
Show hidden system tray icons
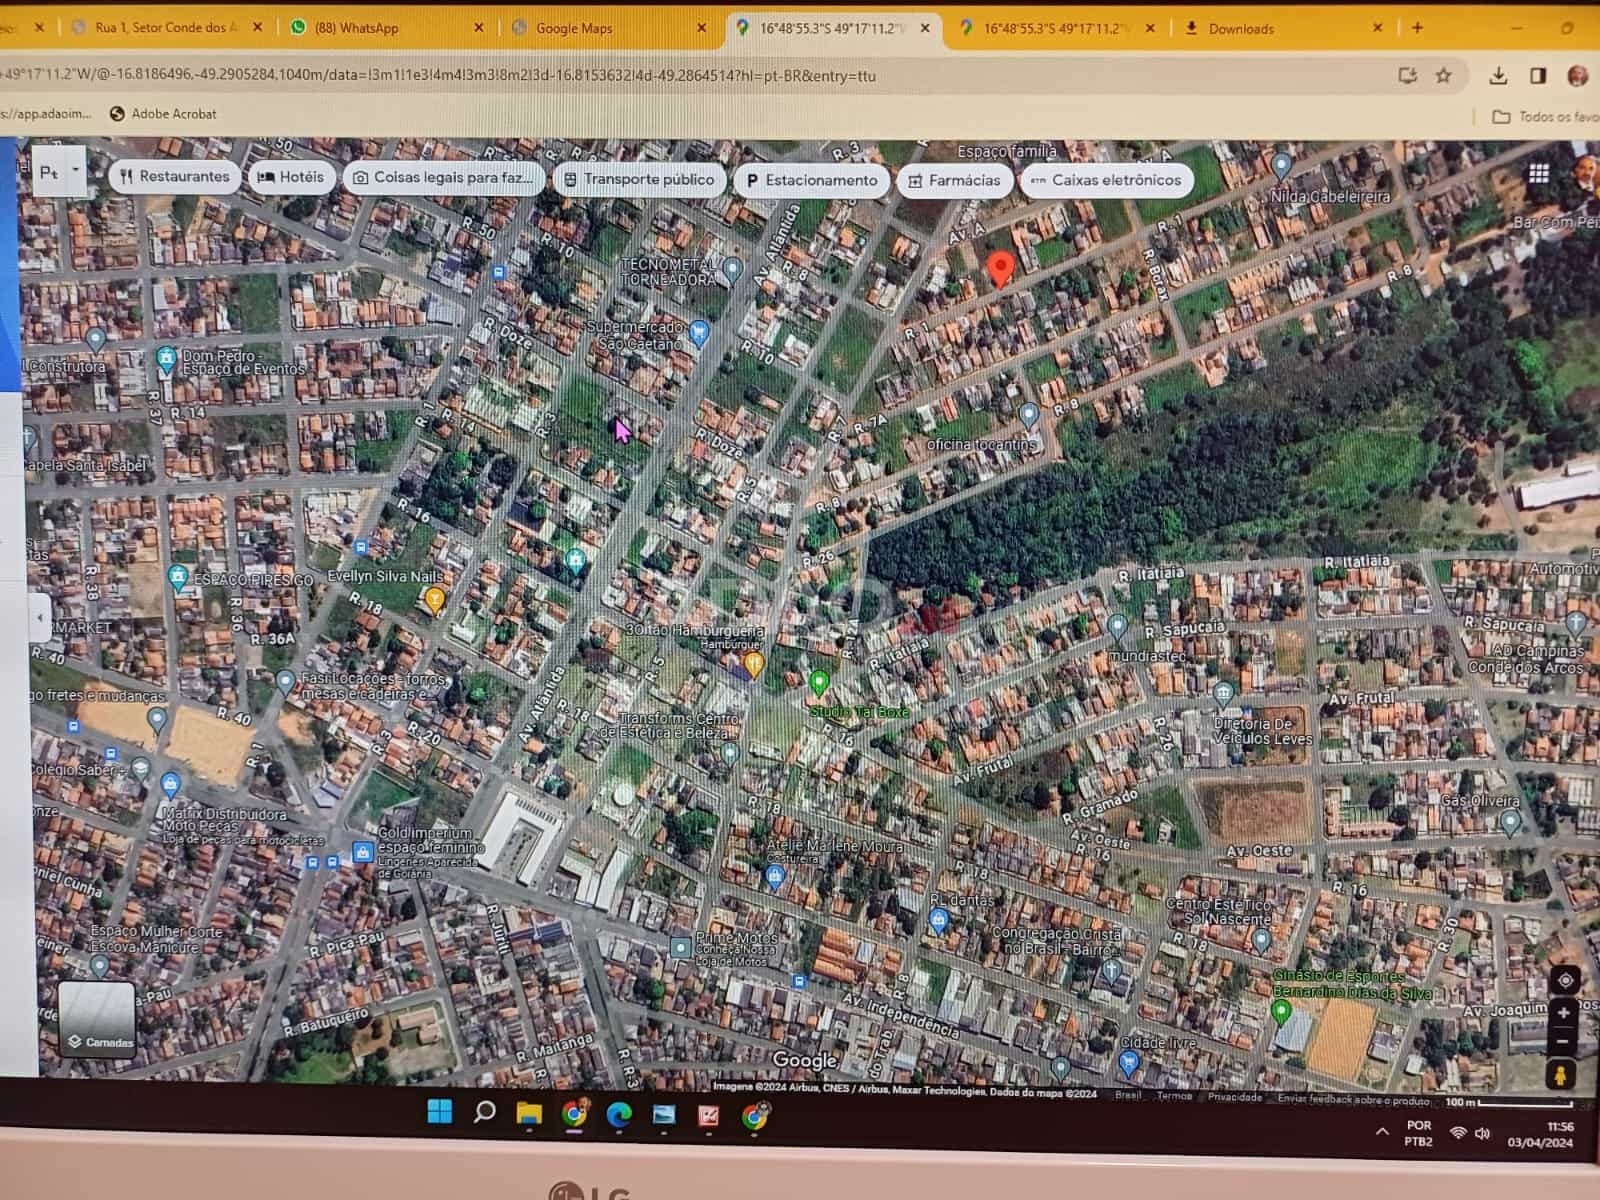[x=1382, y=1132]
